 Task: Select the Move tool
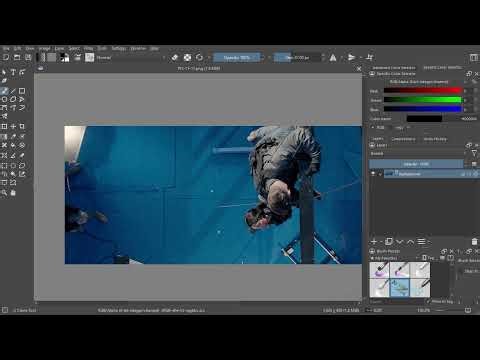click(13, 126)
